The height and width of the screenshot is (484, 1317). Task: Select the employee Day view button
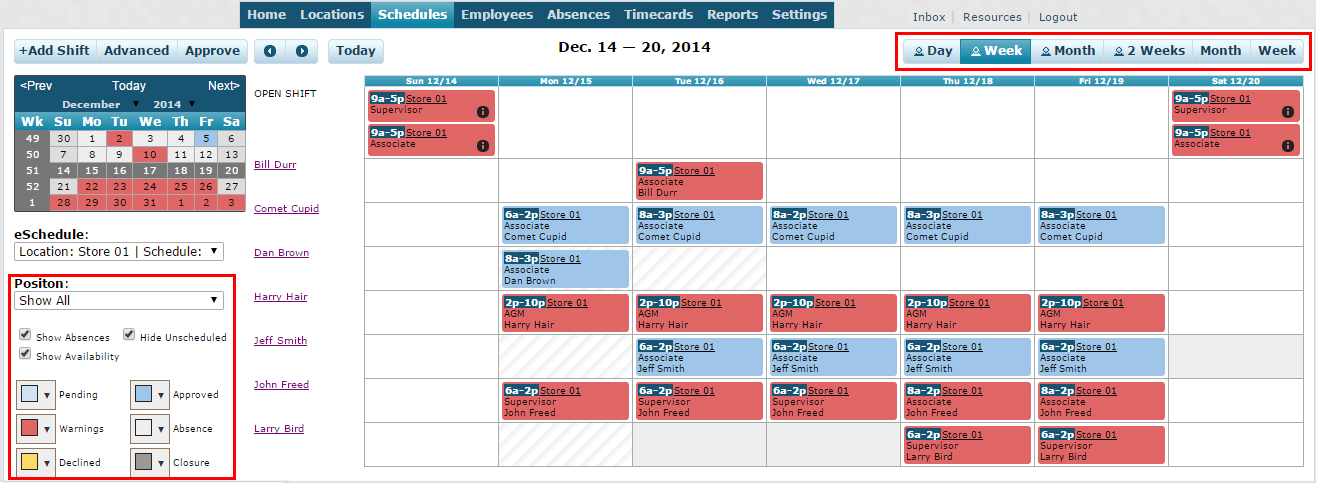(x=932, y=51)
